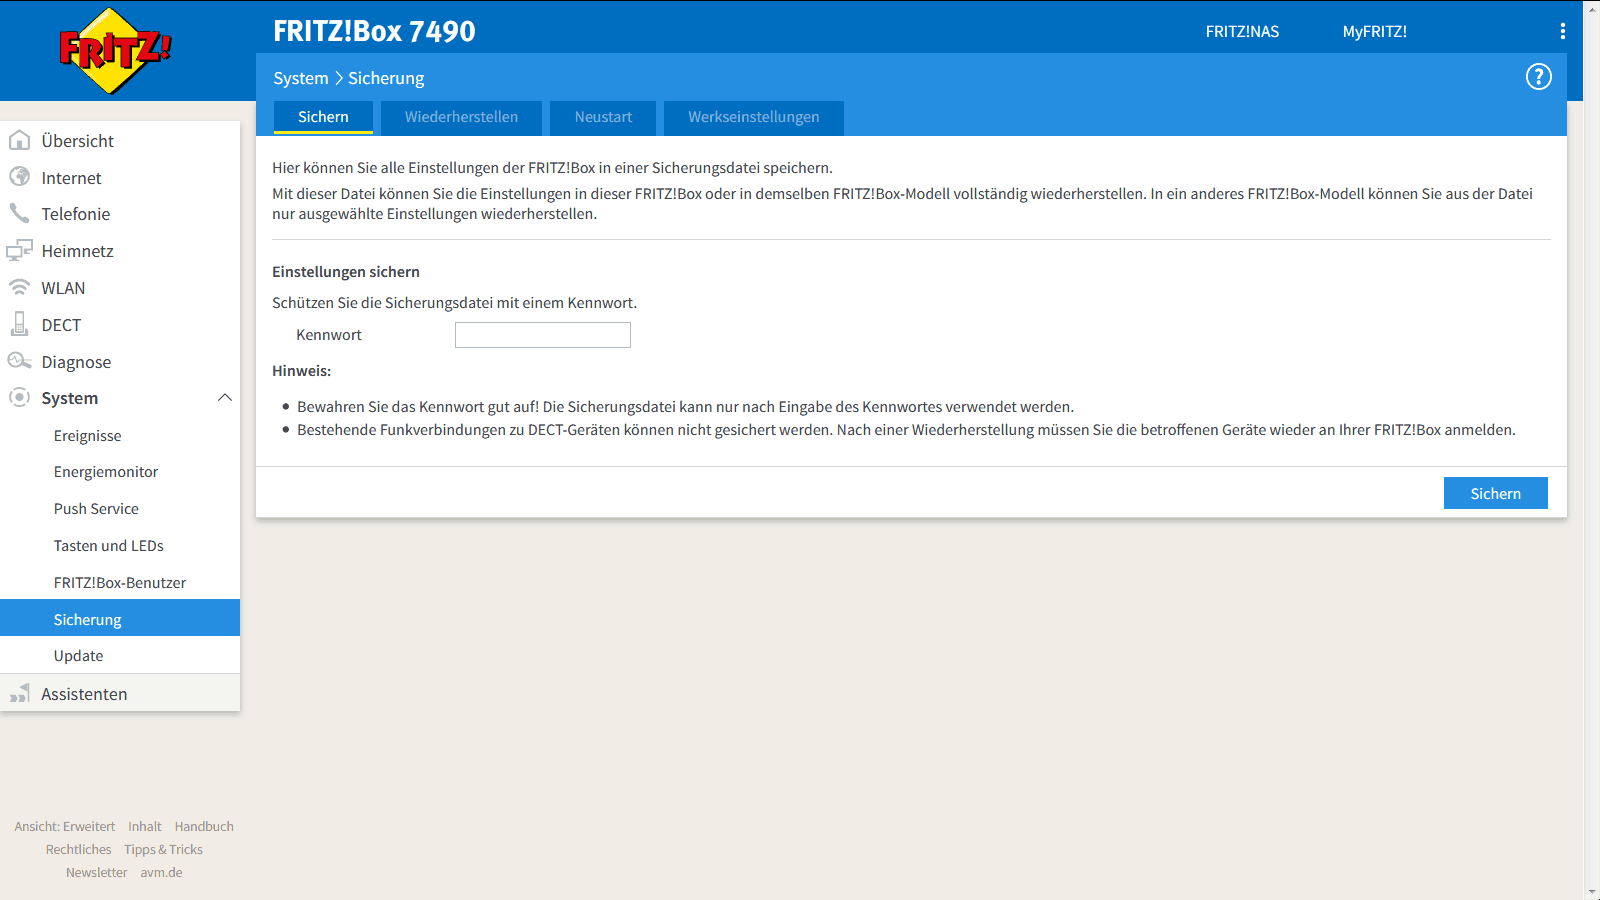Switch to the Wiederherstellen tab

[461, 117]
